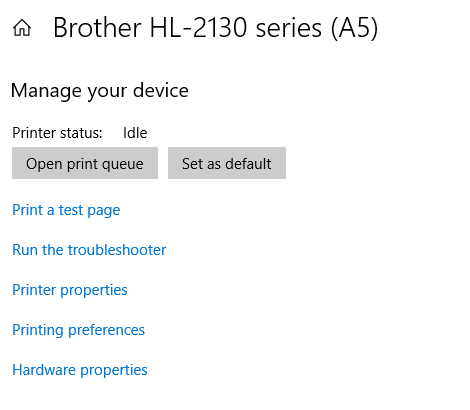This screenshot has height=410, width=470.
Task: View hardware properties of Brother printer
Action: 80,370
